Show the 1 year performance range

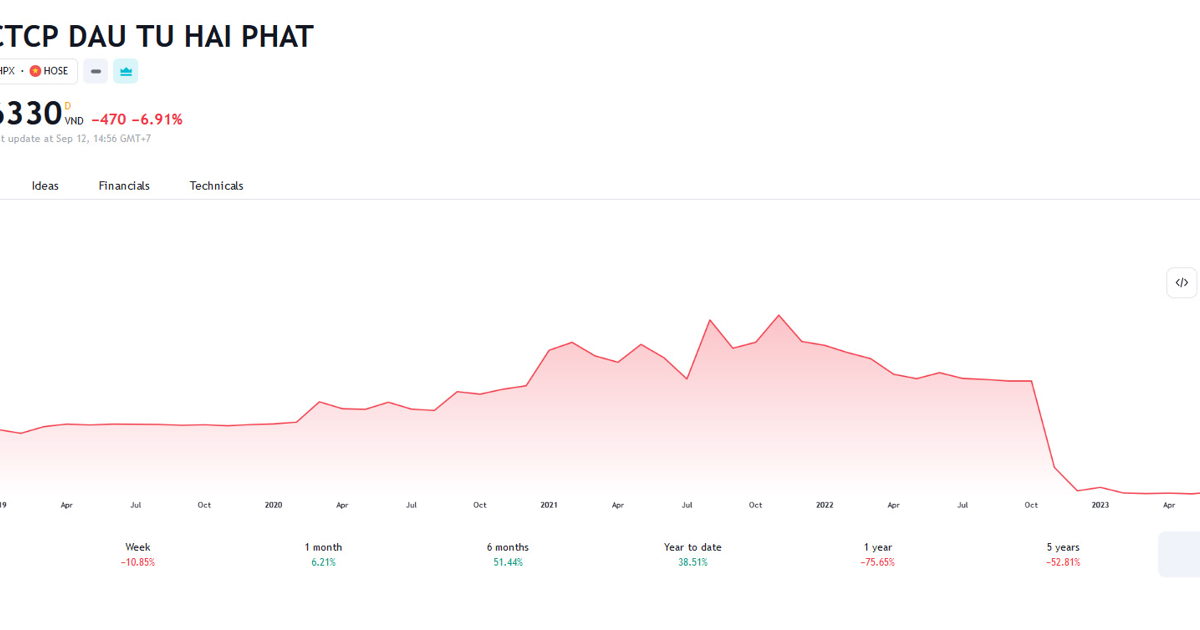coord(878,554)
